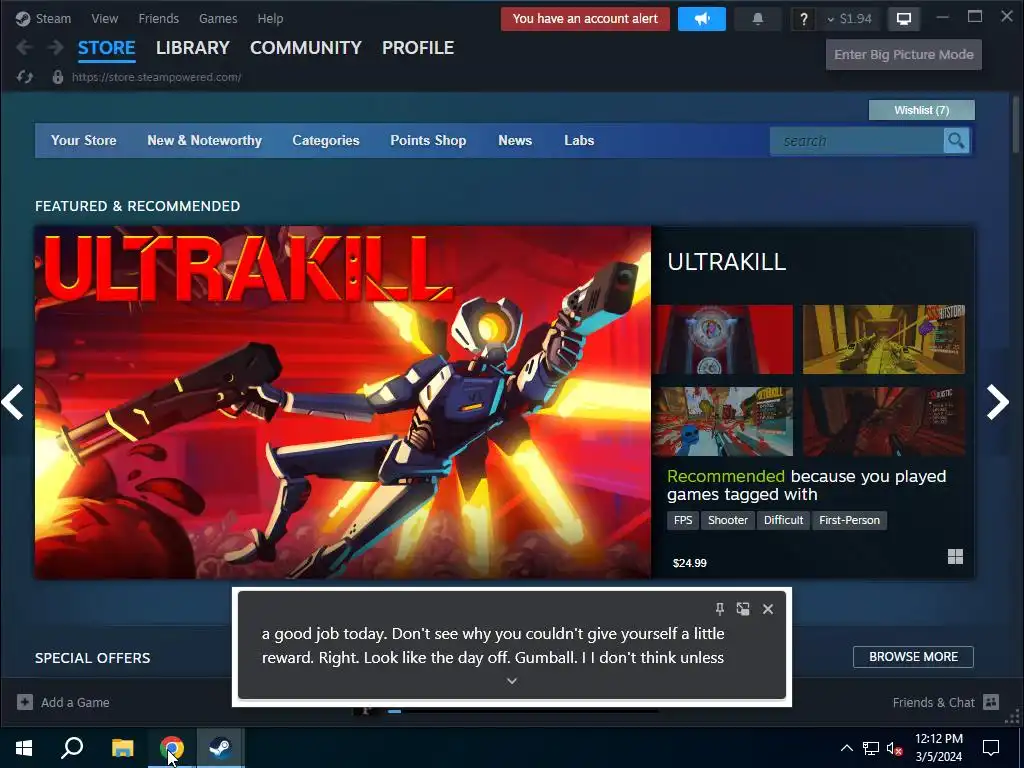Open the Friends menu
The image size is (1024, 768).
tap(159, 19)
